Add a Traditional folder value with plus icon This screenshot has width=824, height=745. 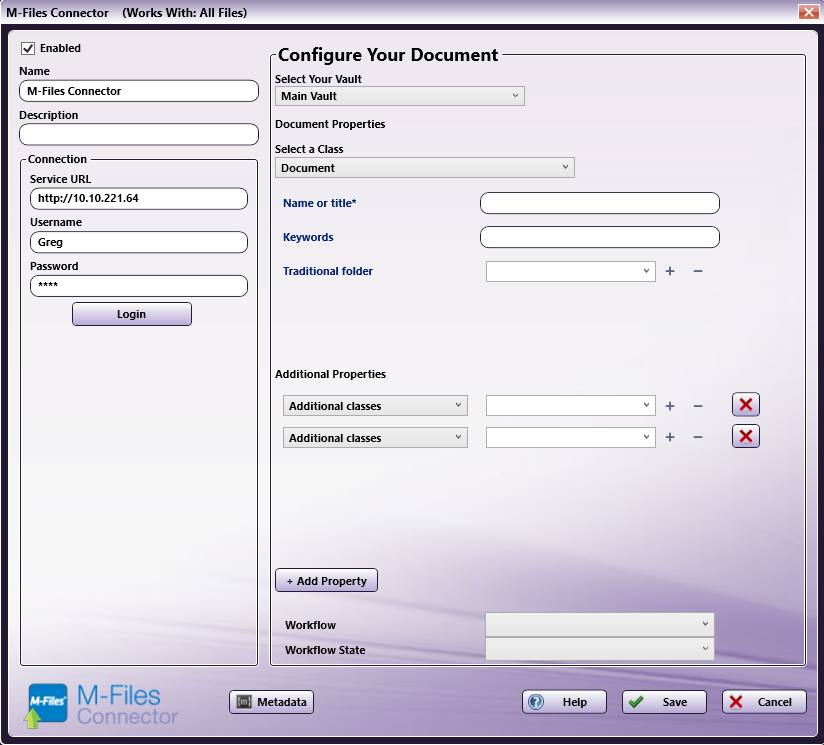tap(670, 271)
